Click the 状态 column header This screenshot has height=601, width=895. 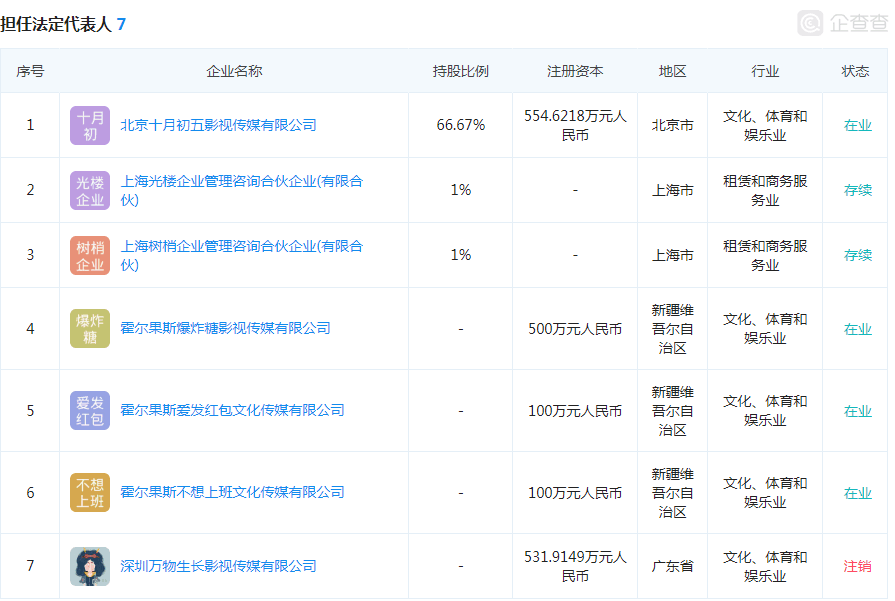855,71
